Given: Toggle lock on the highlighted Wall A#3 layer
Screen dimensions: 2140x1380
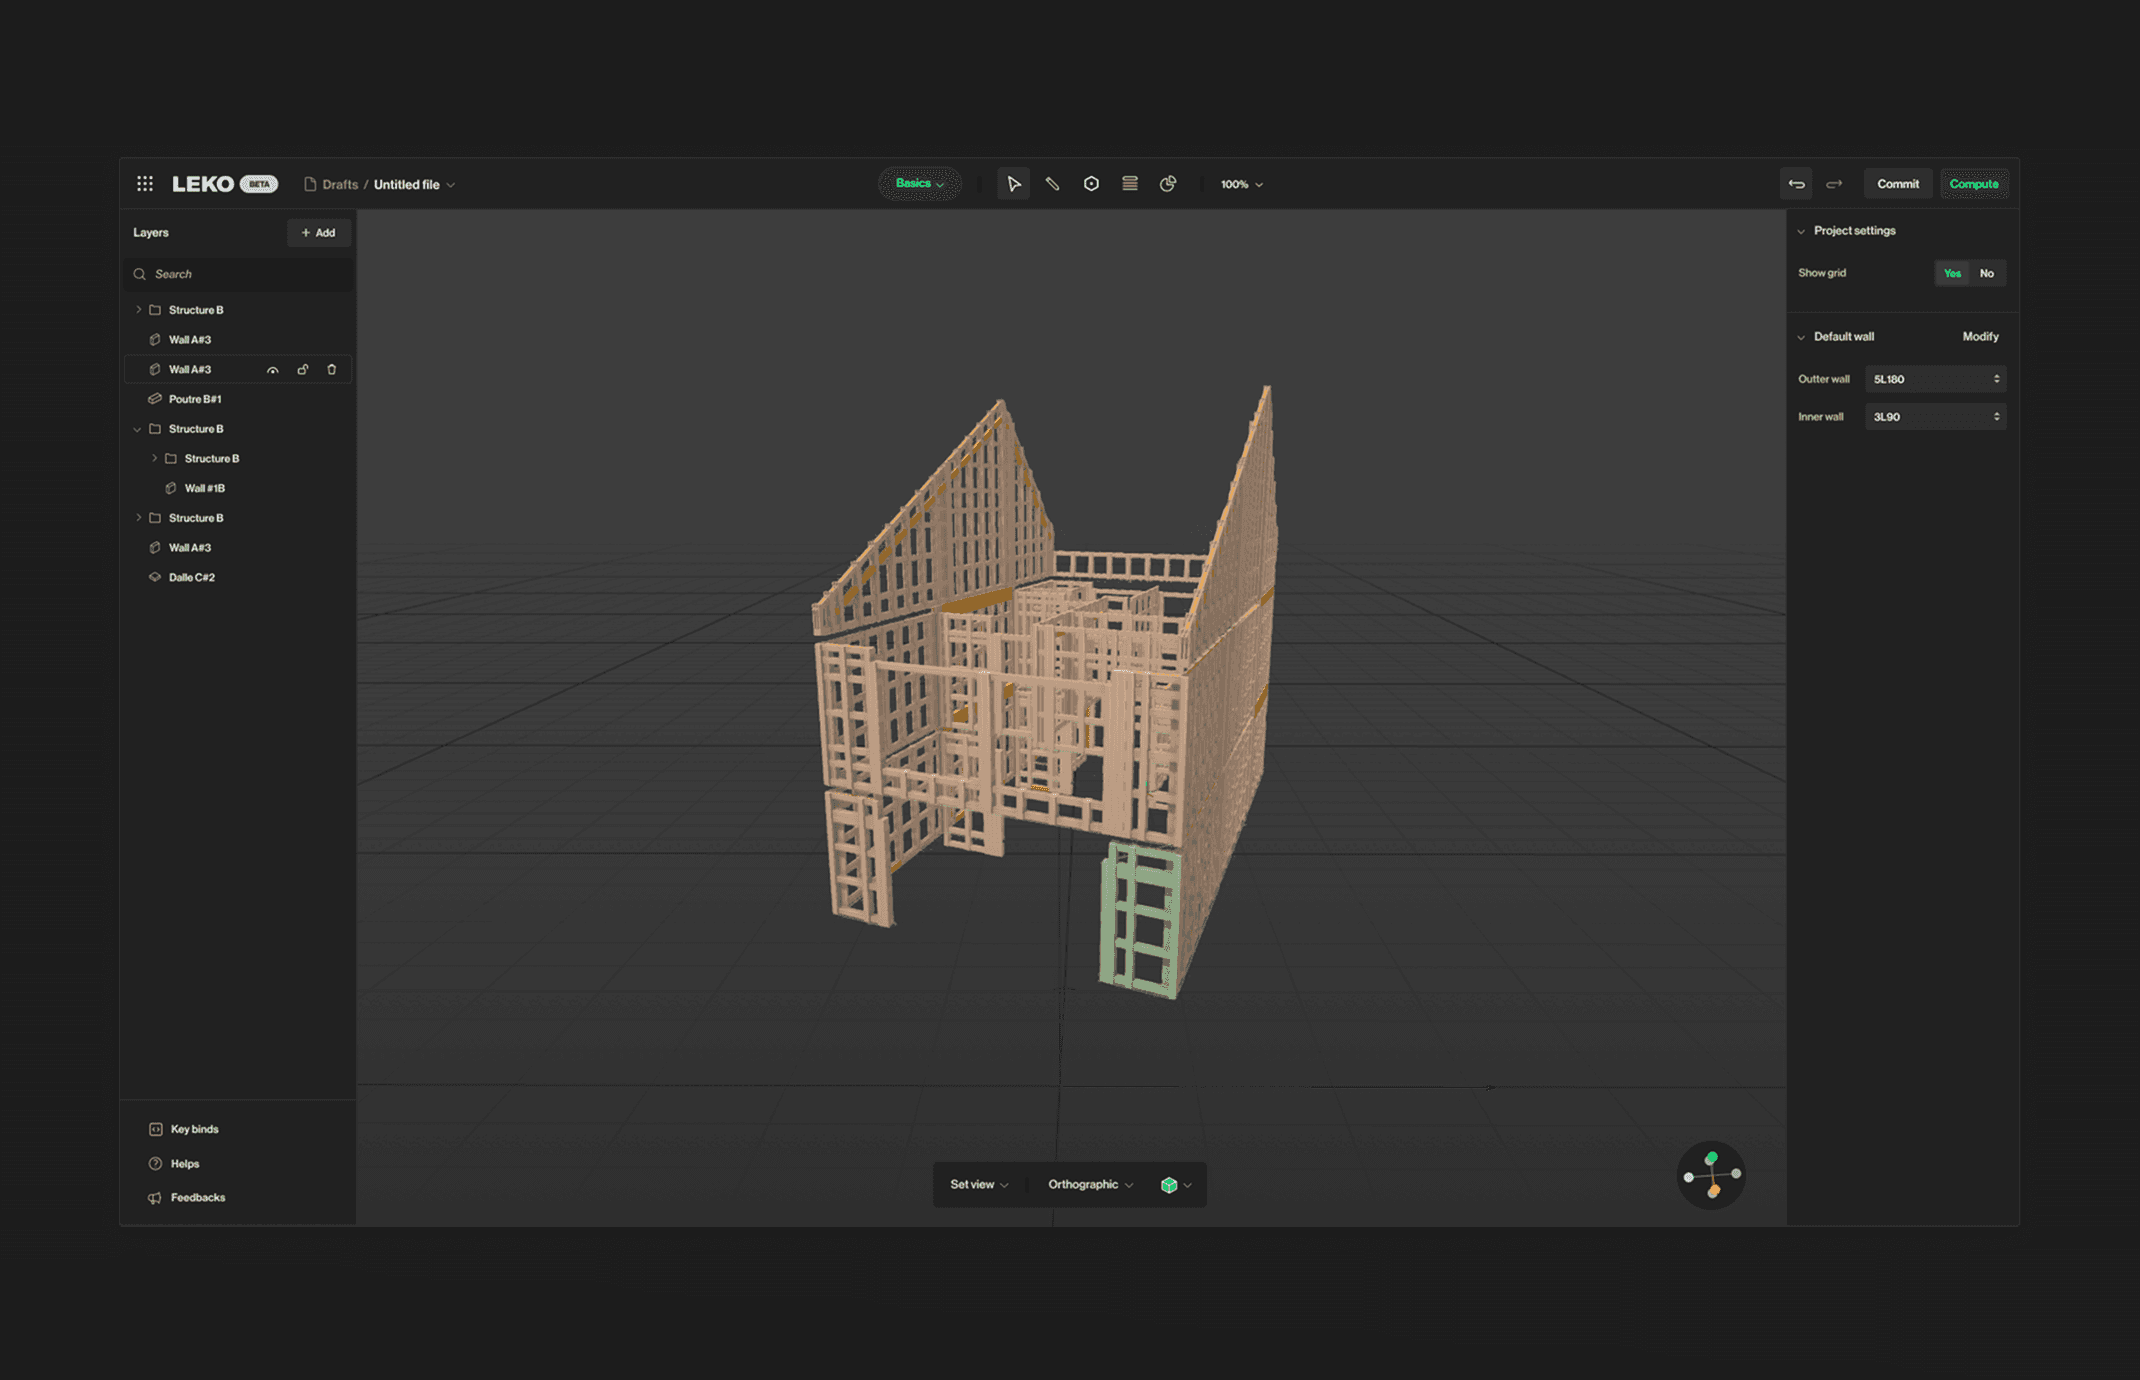Looking at the screenshot, I should tap(302, 370).
